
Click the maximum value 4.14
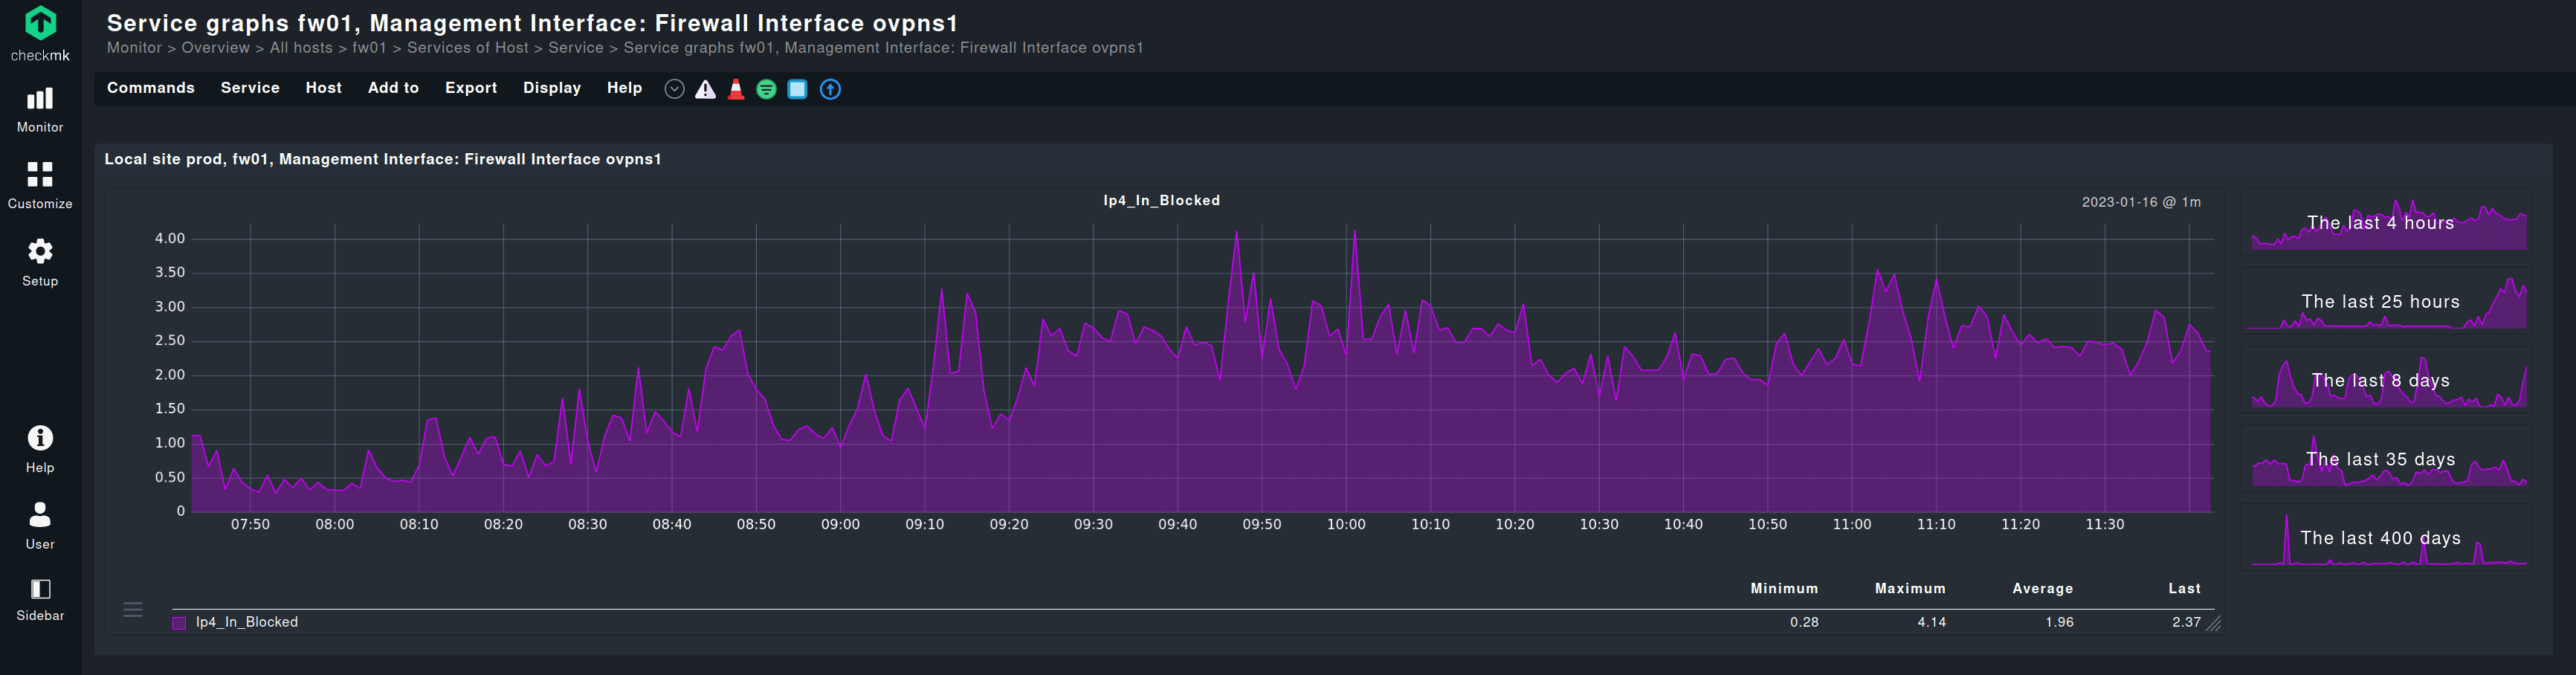point(1931,622)
